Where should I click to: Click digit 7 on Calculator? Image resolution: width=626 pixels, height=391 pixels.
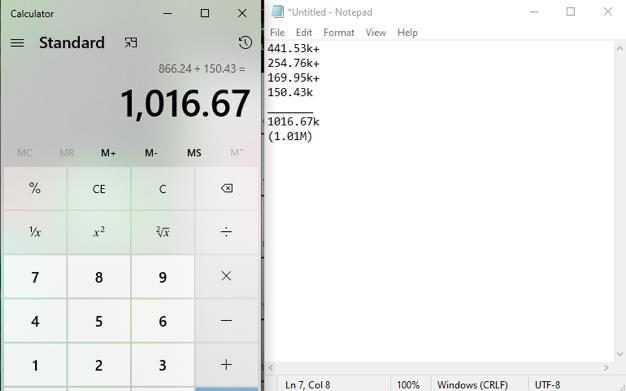(x=35, y=277)
